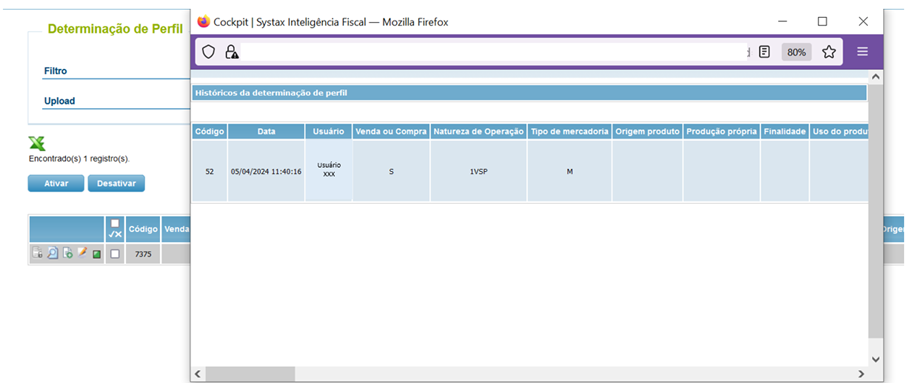Click the copy-add document icon in row 7375
The width and height of the screenshot is (913, 383).
[x=68, y=253]
